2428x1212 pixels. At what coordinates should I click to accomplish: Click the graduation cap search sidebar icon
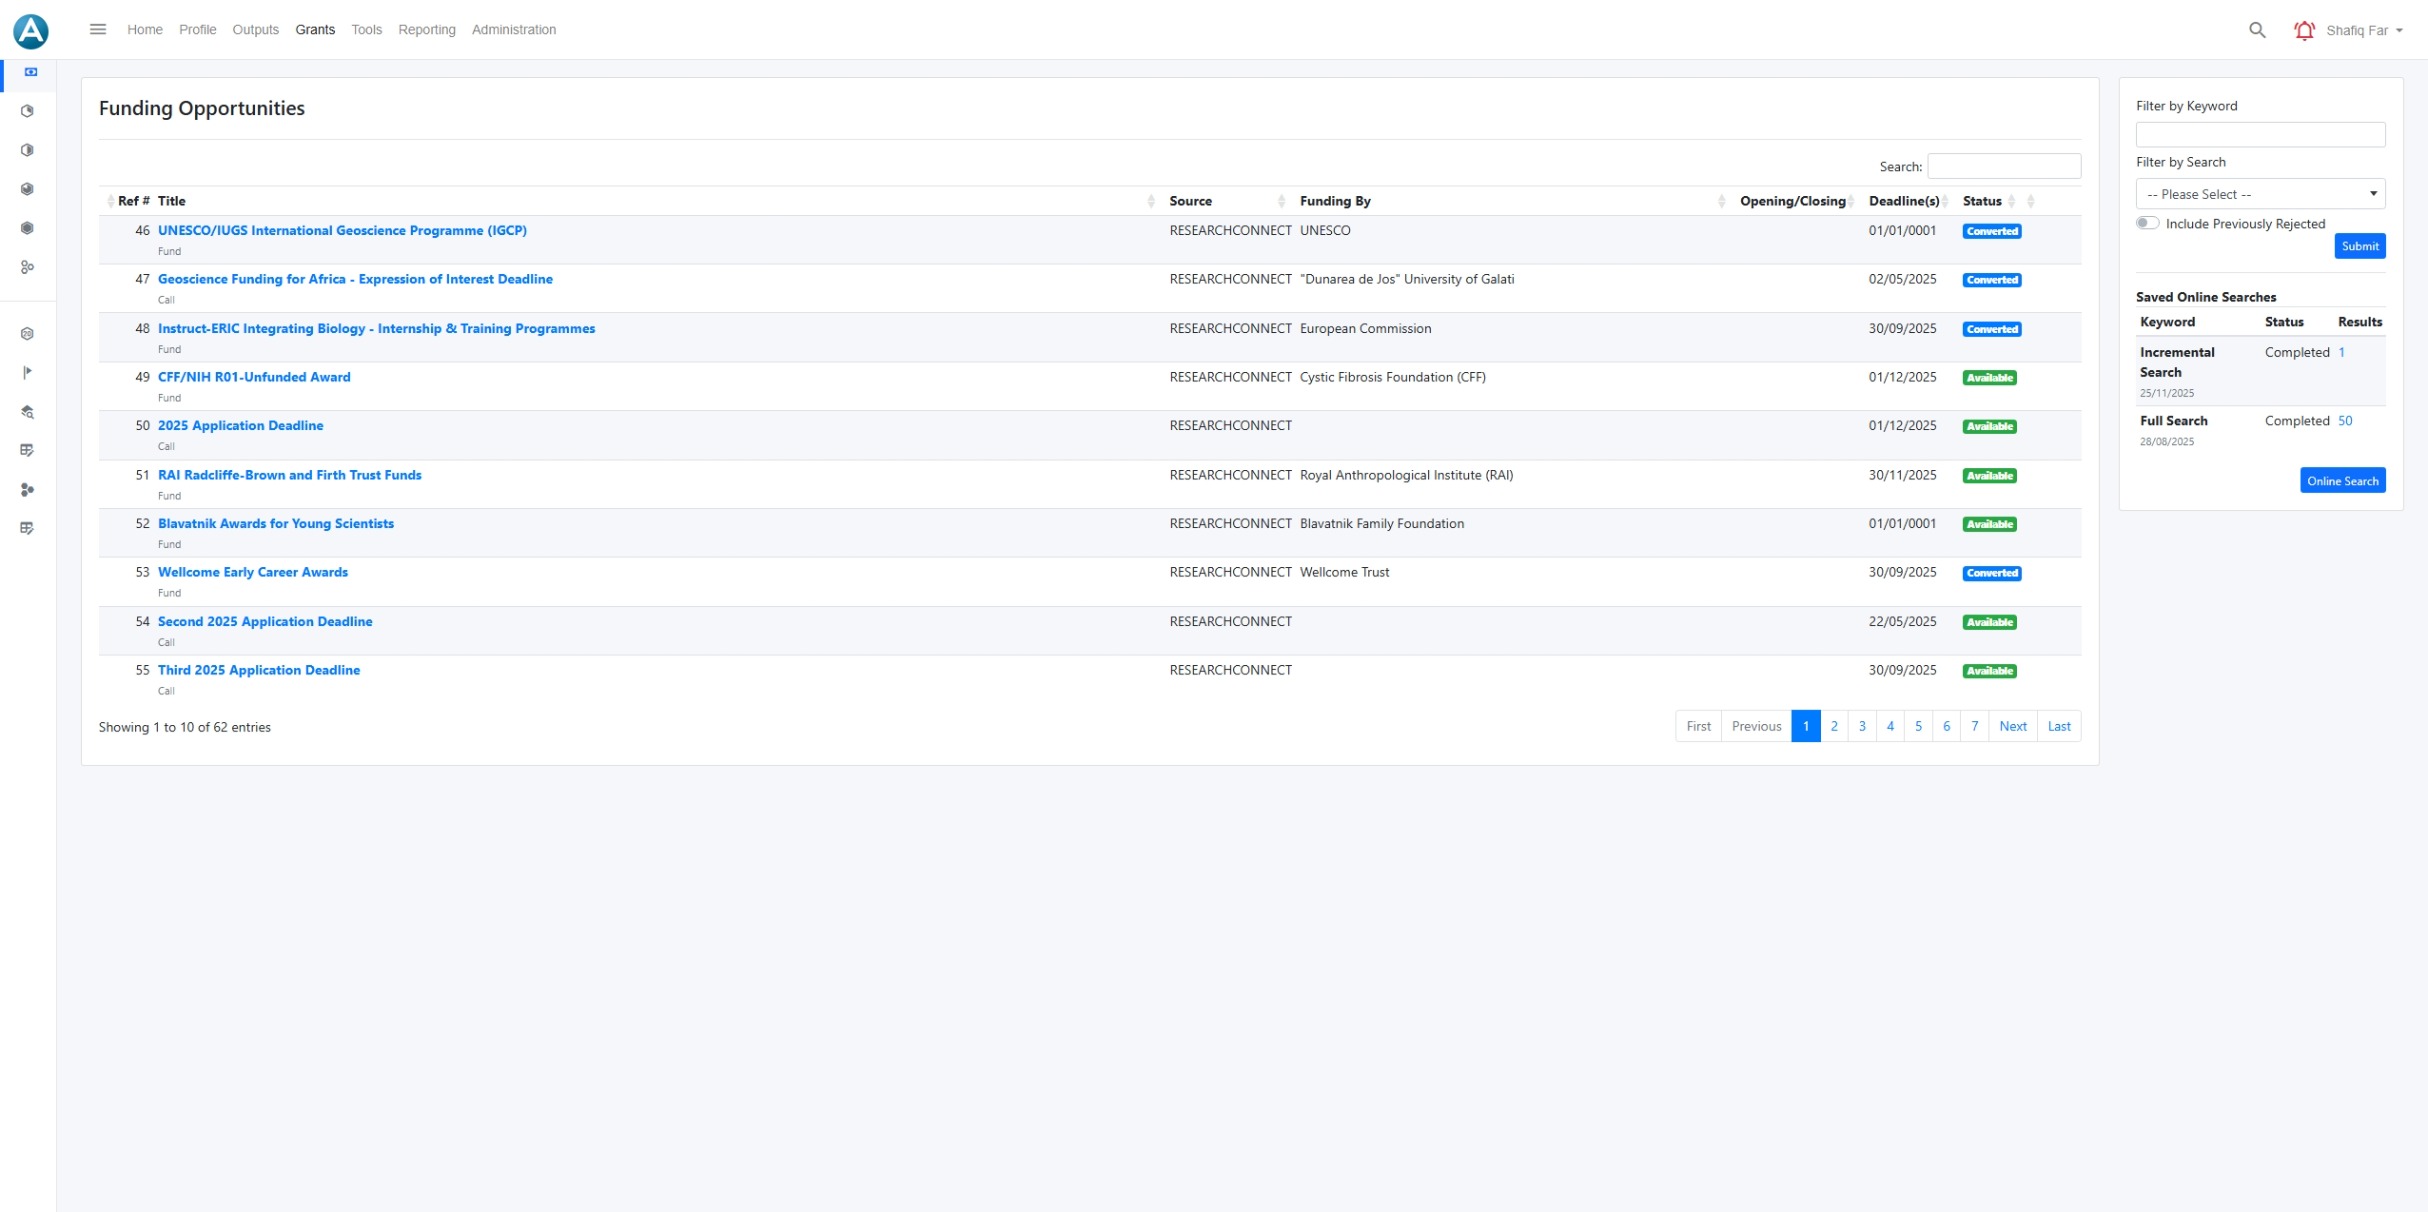pos(28,411)
